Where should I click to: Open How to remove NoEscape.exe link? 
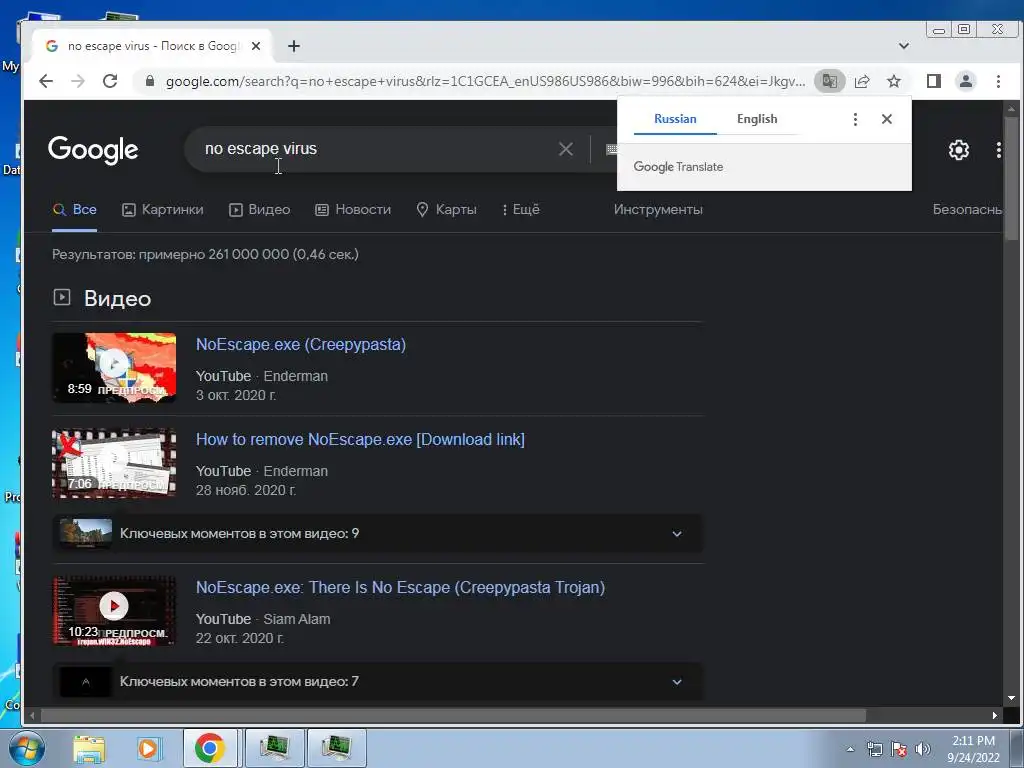pyautogui.click(x=360, y=440)
